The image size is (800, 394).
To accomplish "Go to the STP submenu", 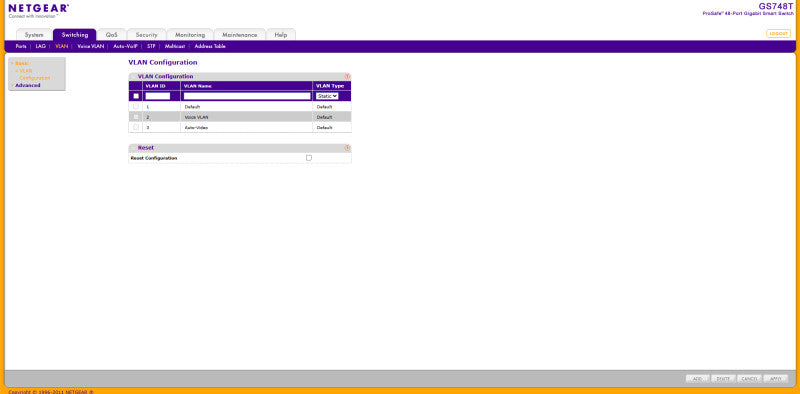I will point(151,46).
